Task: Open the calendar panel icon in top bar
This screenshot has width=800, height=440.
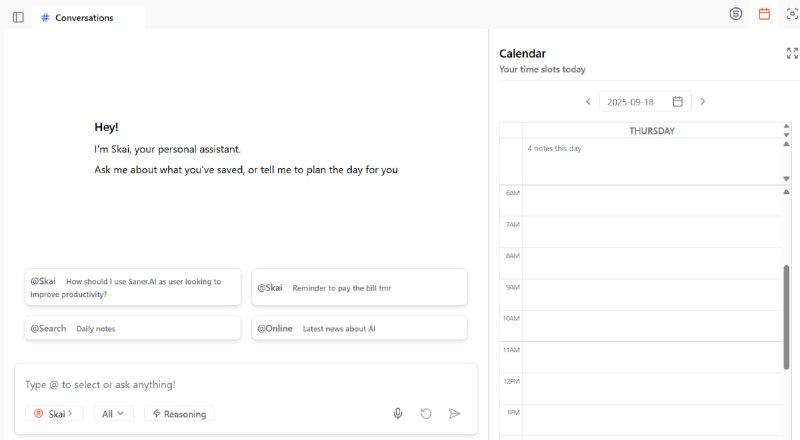Action: pyautogui.click(x=764, y=14)
